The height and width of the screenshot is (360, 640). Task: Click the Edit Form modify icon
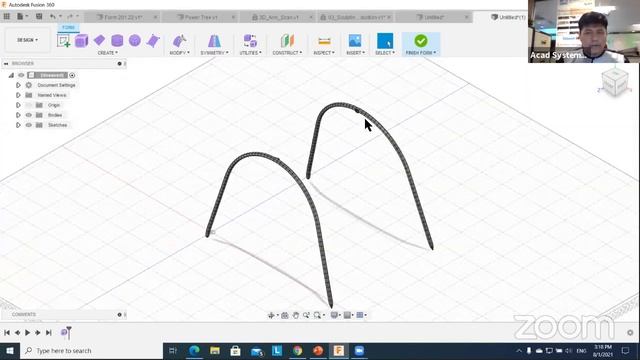179,41
